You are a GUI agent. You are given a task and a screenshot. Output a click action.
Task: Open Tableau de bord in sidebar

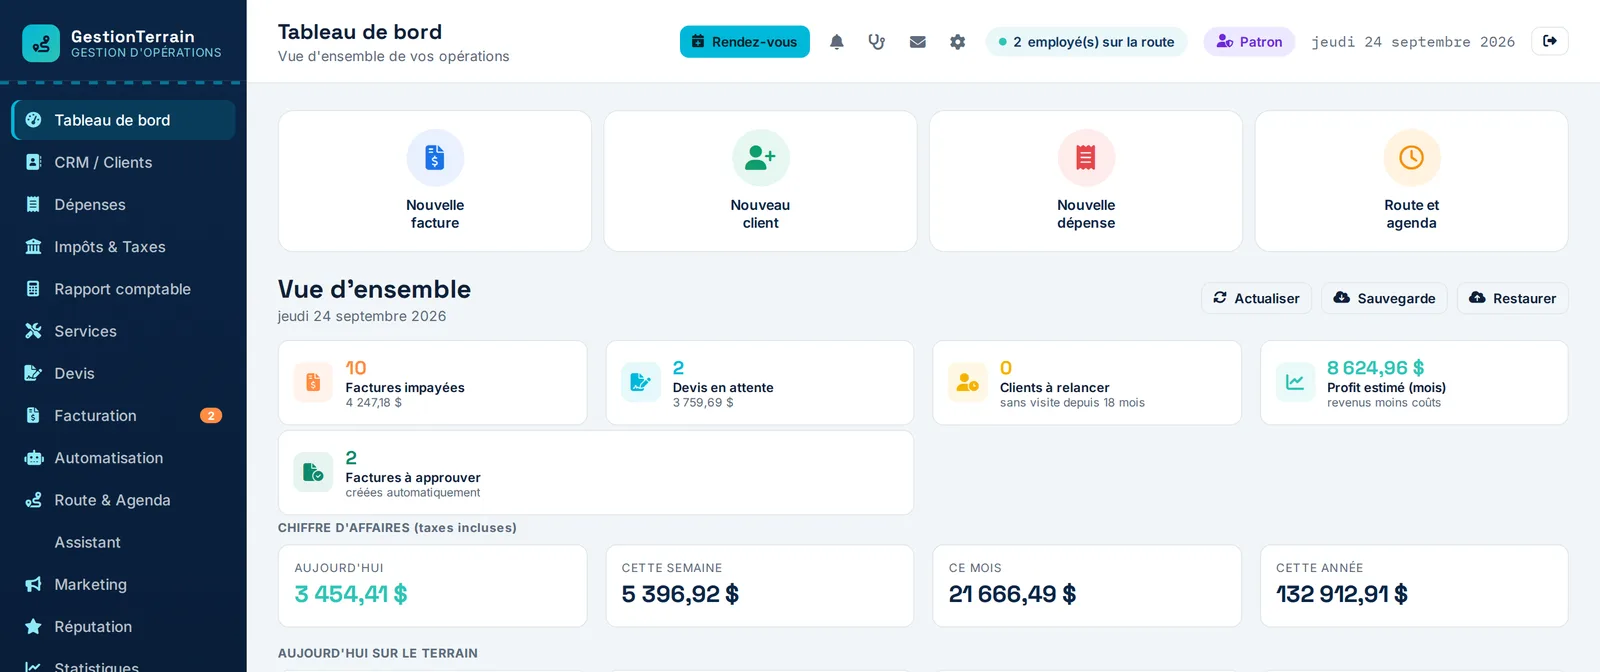(124, 120)
